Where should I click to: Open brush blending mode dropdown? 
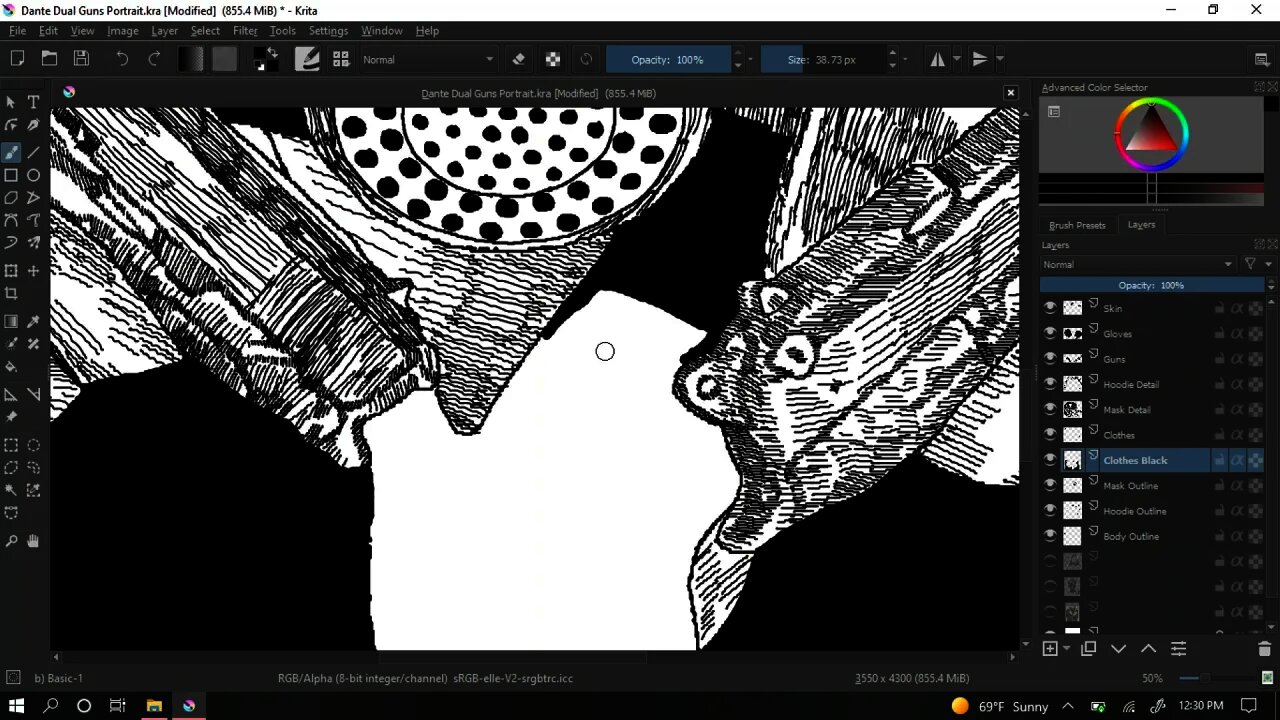point(428,59)
